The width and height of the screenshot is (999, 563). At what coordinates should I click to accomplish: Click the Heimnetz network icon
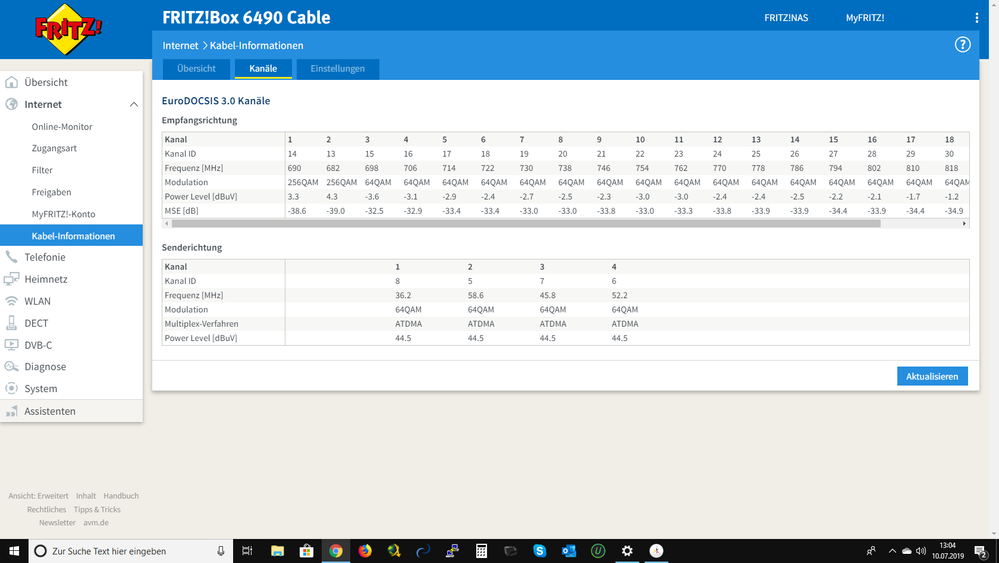click(x=11, y=279)
